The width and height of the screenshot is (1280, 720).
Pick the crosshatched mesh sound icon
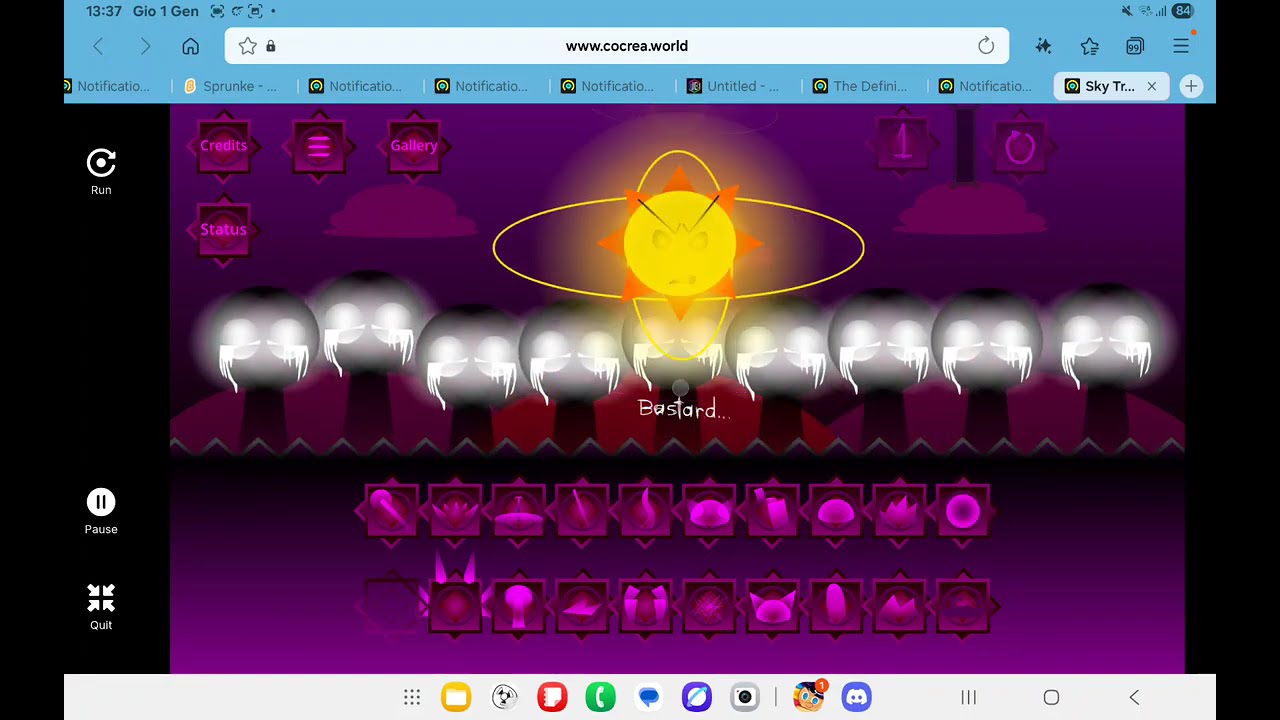point(710,605)
